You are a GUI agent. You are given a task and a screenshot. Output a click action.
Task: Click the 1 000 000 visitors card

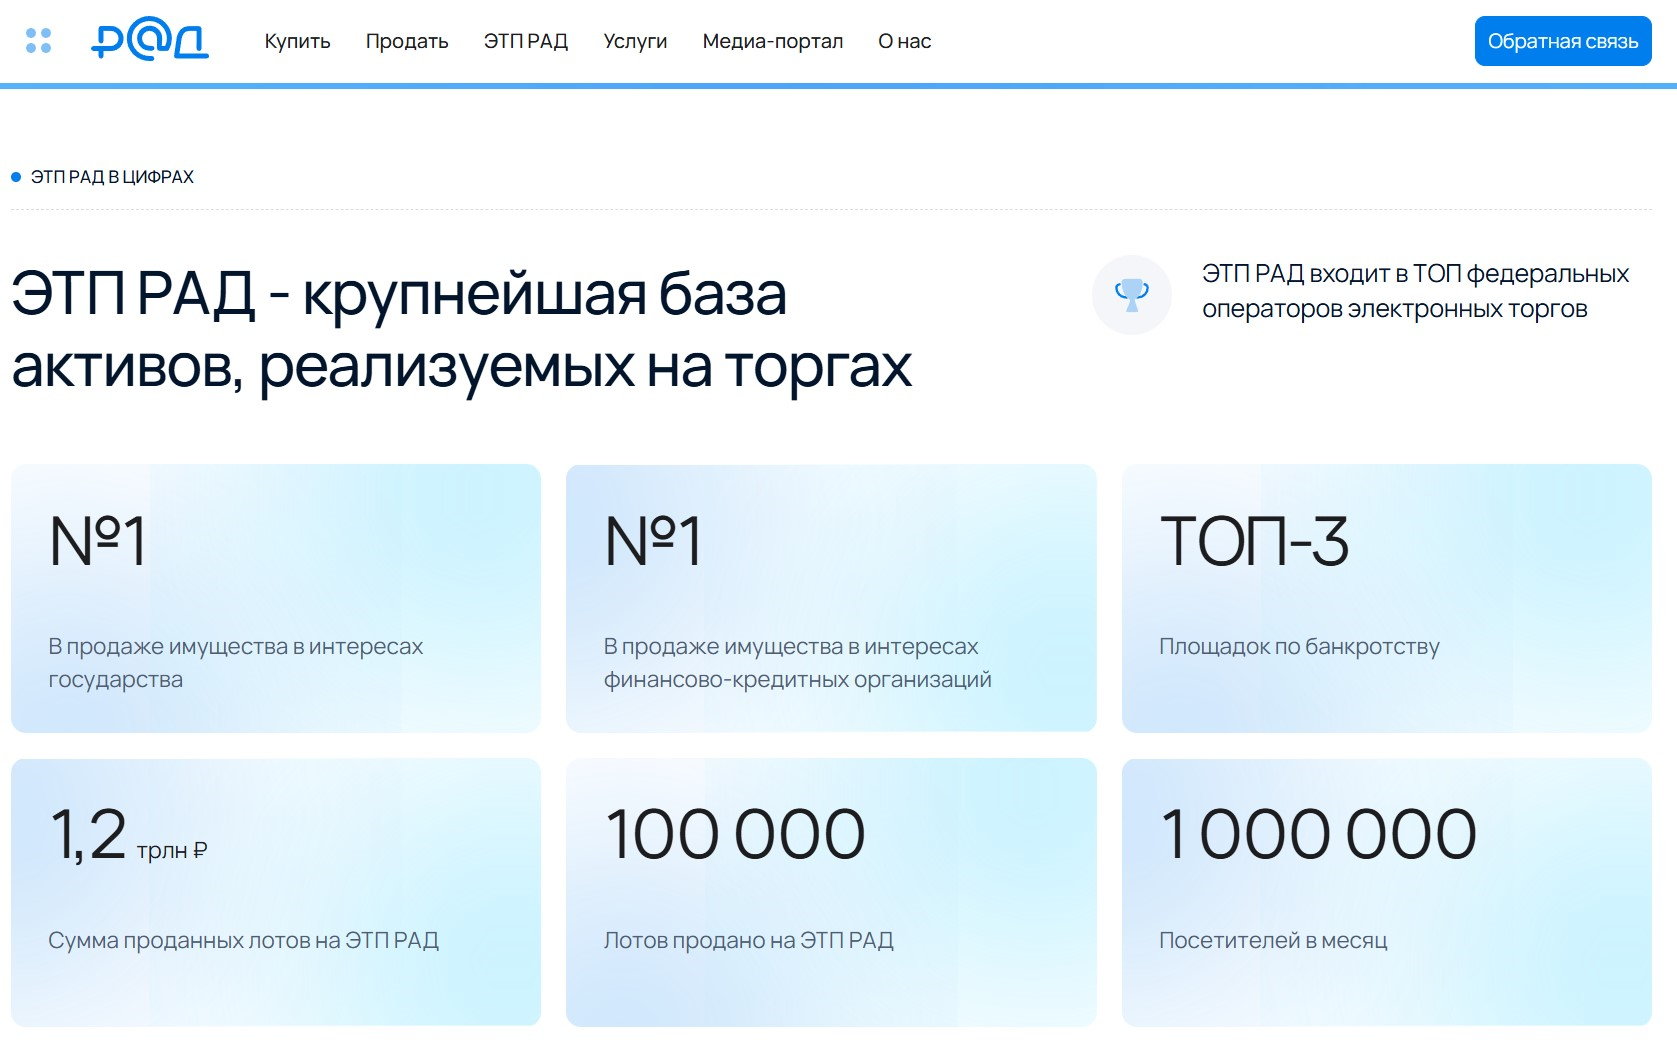[x=1386, y=891]
